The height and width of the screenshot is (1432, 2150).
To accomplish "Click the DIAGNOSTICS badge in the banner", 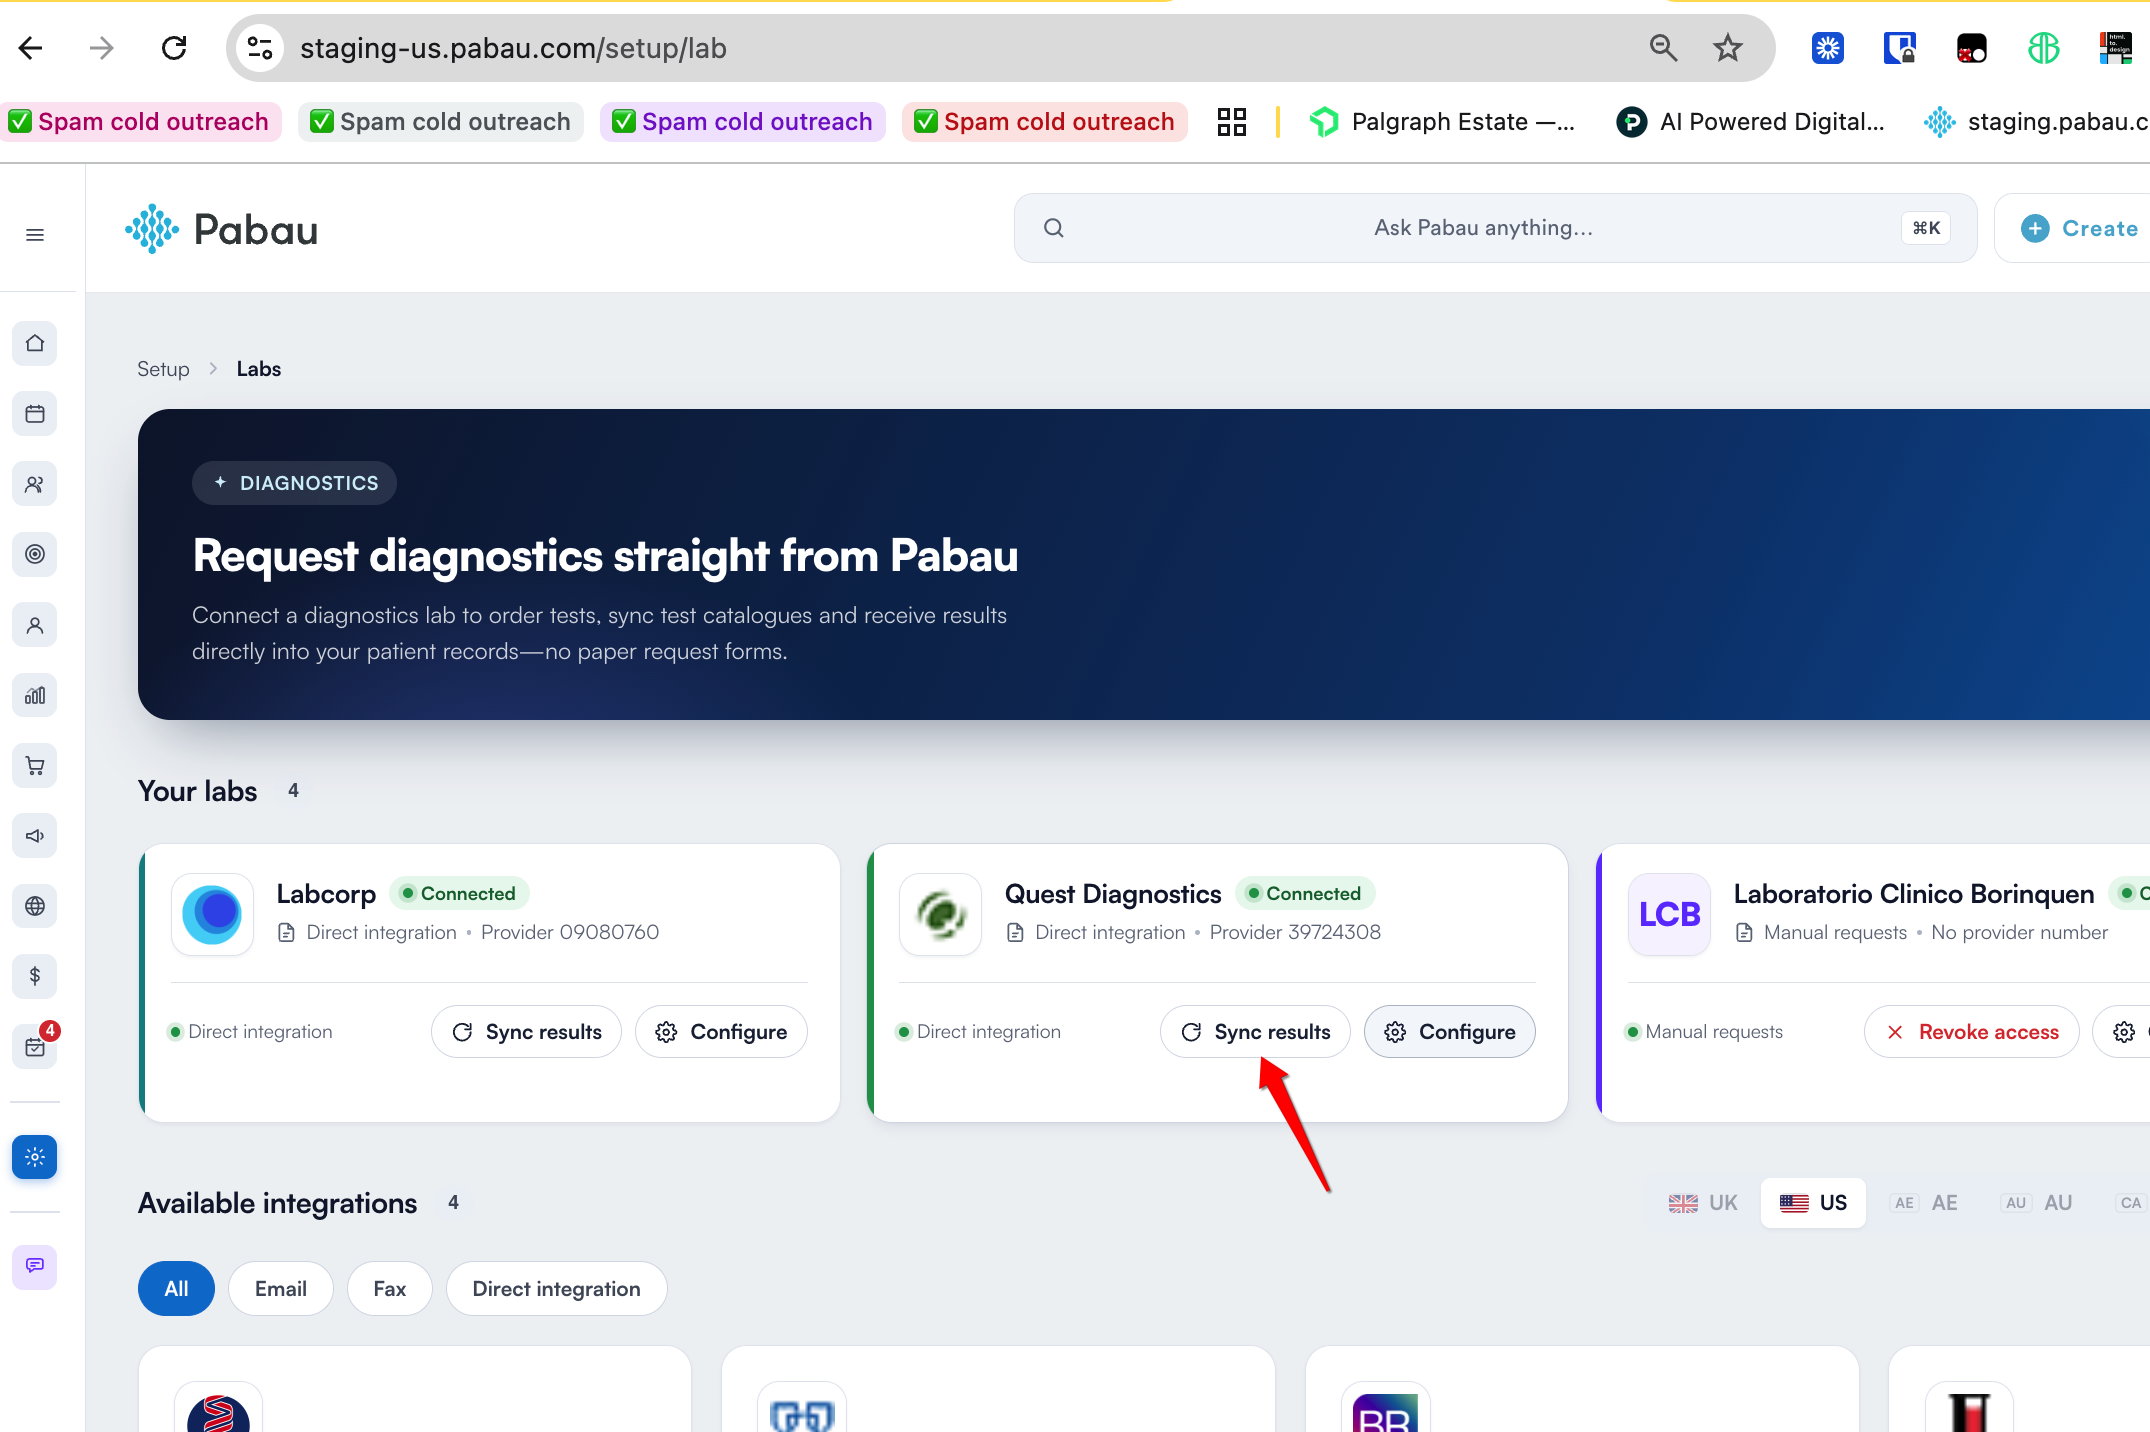I will coord(294,483).
